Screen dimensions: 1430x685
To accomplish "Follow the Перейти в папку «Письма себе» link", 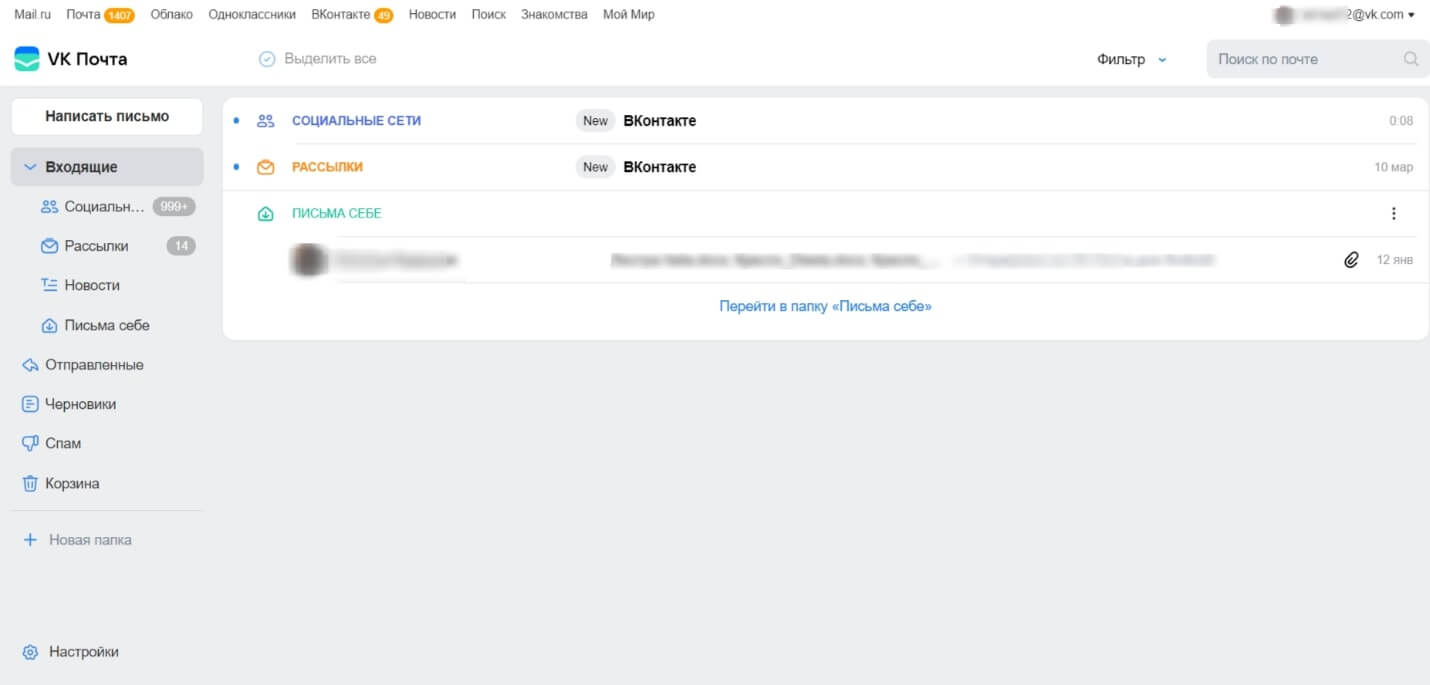I will [x=825, y=306].
